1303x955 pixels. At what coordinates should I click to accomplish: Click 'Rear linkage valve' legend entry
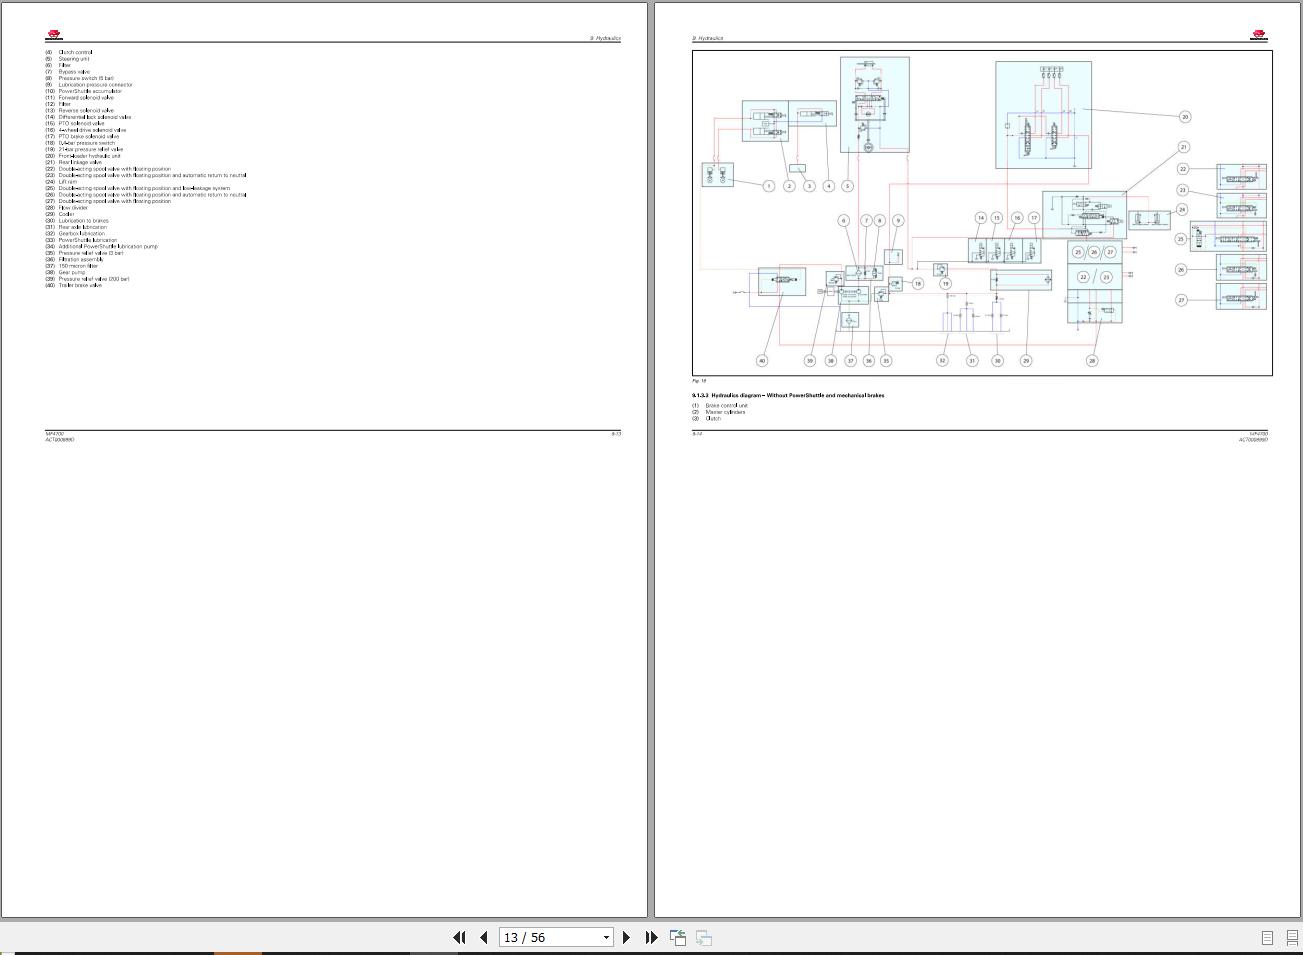(x=80, y=162)
